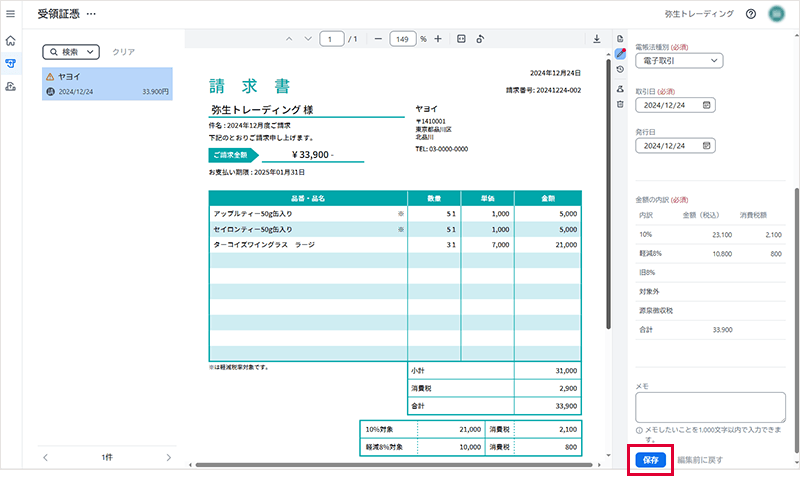Open the 受領証憑 more options menu

click(91, 14)
